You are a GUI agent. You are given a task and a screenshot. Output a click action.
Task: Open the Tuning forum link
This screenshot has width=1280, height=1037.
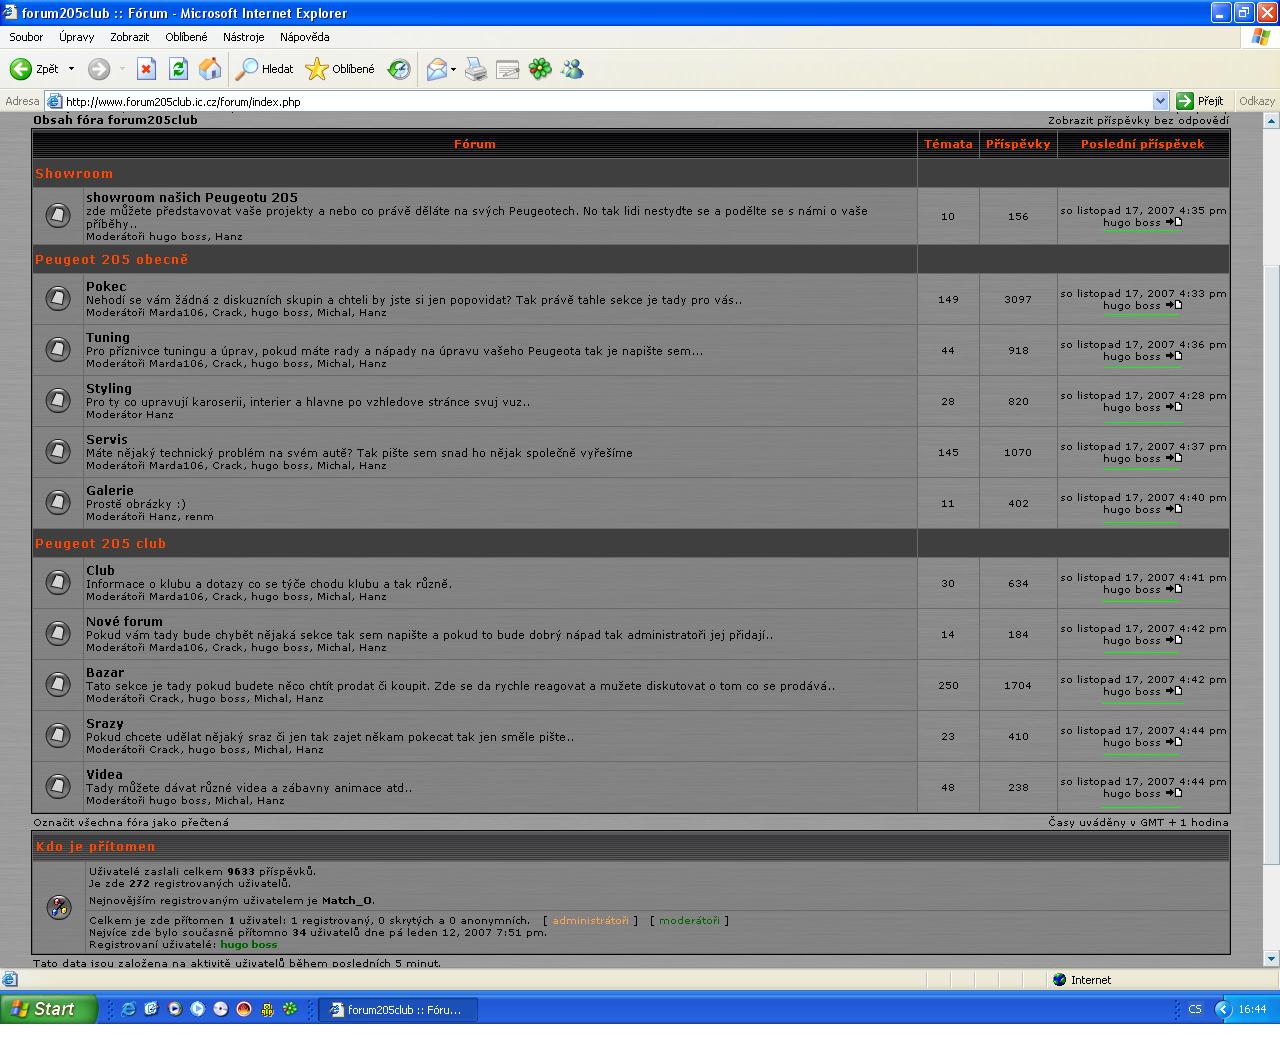(108, 337)
